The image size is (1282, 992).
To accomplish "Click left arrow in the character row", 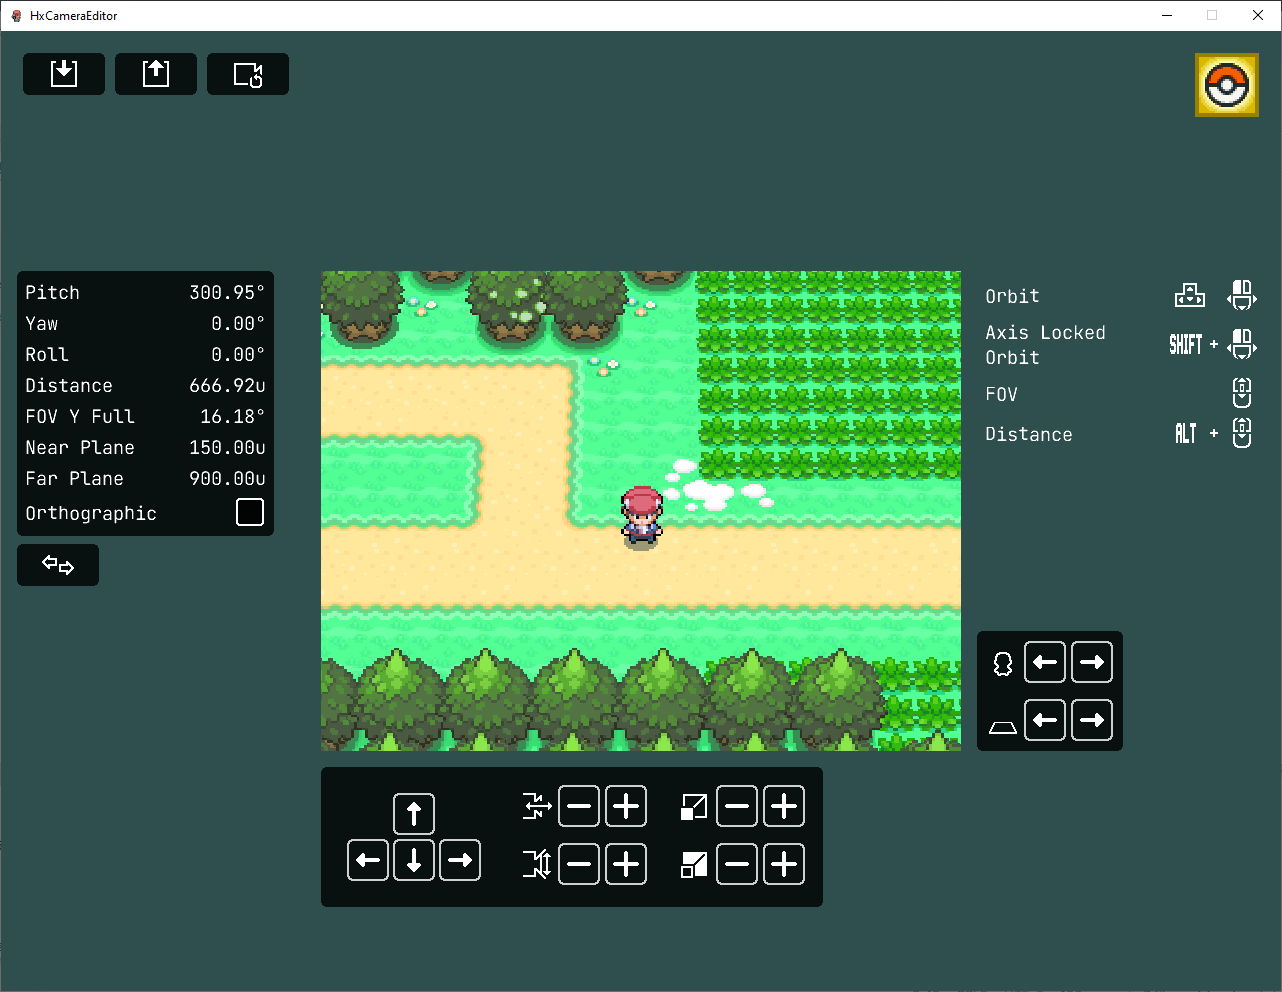I will click(1045, 662).
